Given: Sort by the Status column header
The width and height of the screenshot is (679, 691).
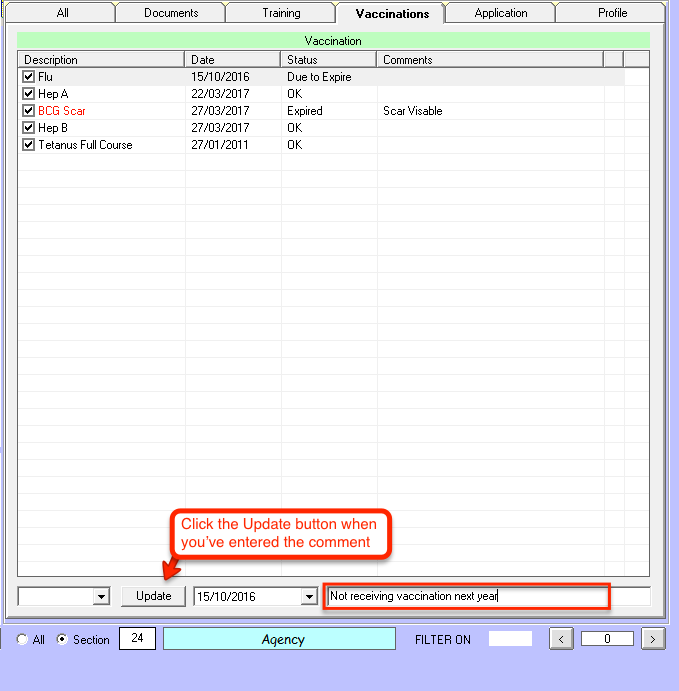Looking at the screenshot, I should point(328,60).
